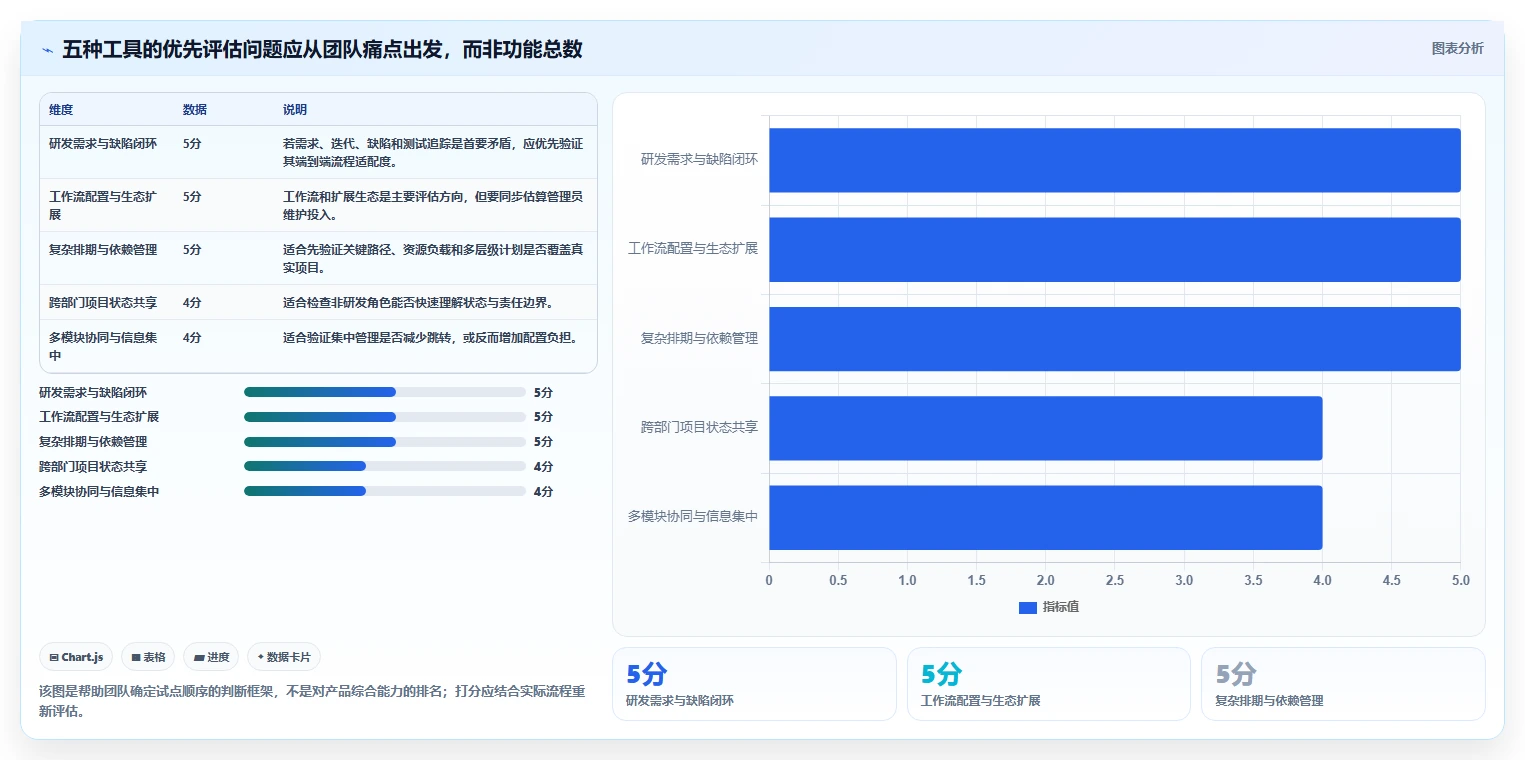Click the 工作流配置与生态扩展 chart bar
Viewport: 1525px width, 760px height.
coord(1114,249)
